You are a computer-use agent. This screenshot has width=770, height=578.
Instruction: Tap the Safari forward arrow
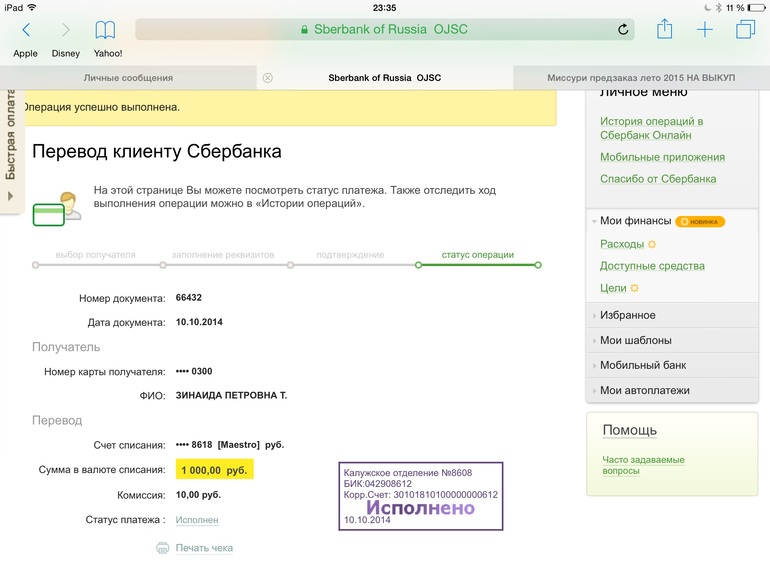[65, 30]
